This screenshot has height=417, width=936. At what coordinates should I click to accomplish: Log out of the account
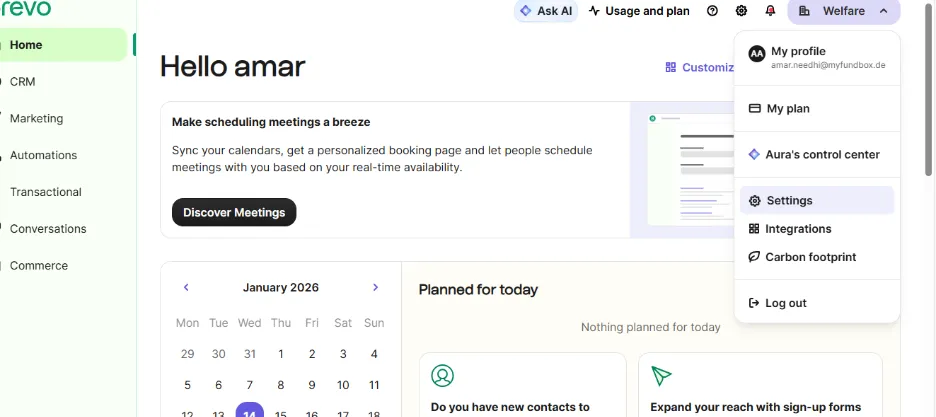coord(817,303)
